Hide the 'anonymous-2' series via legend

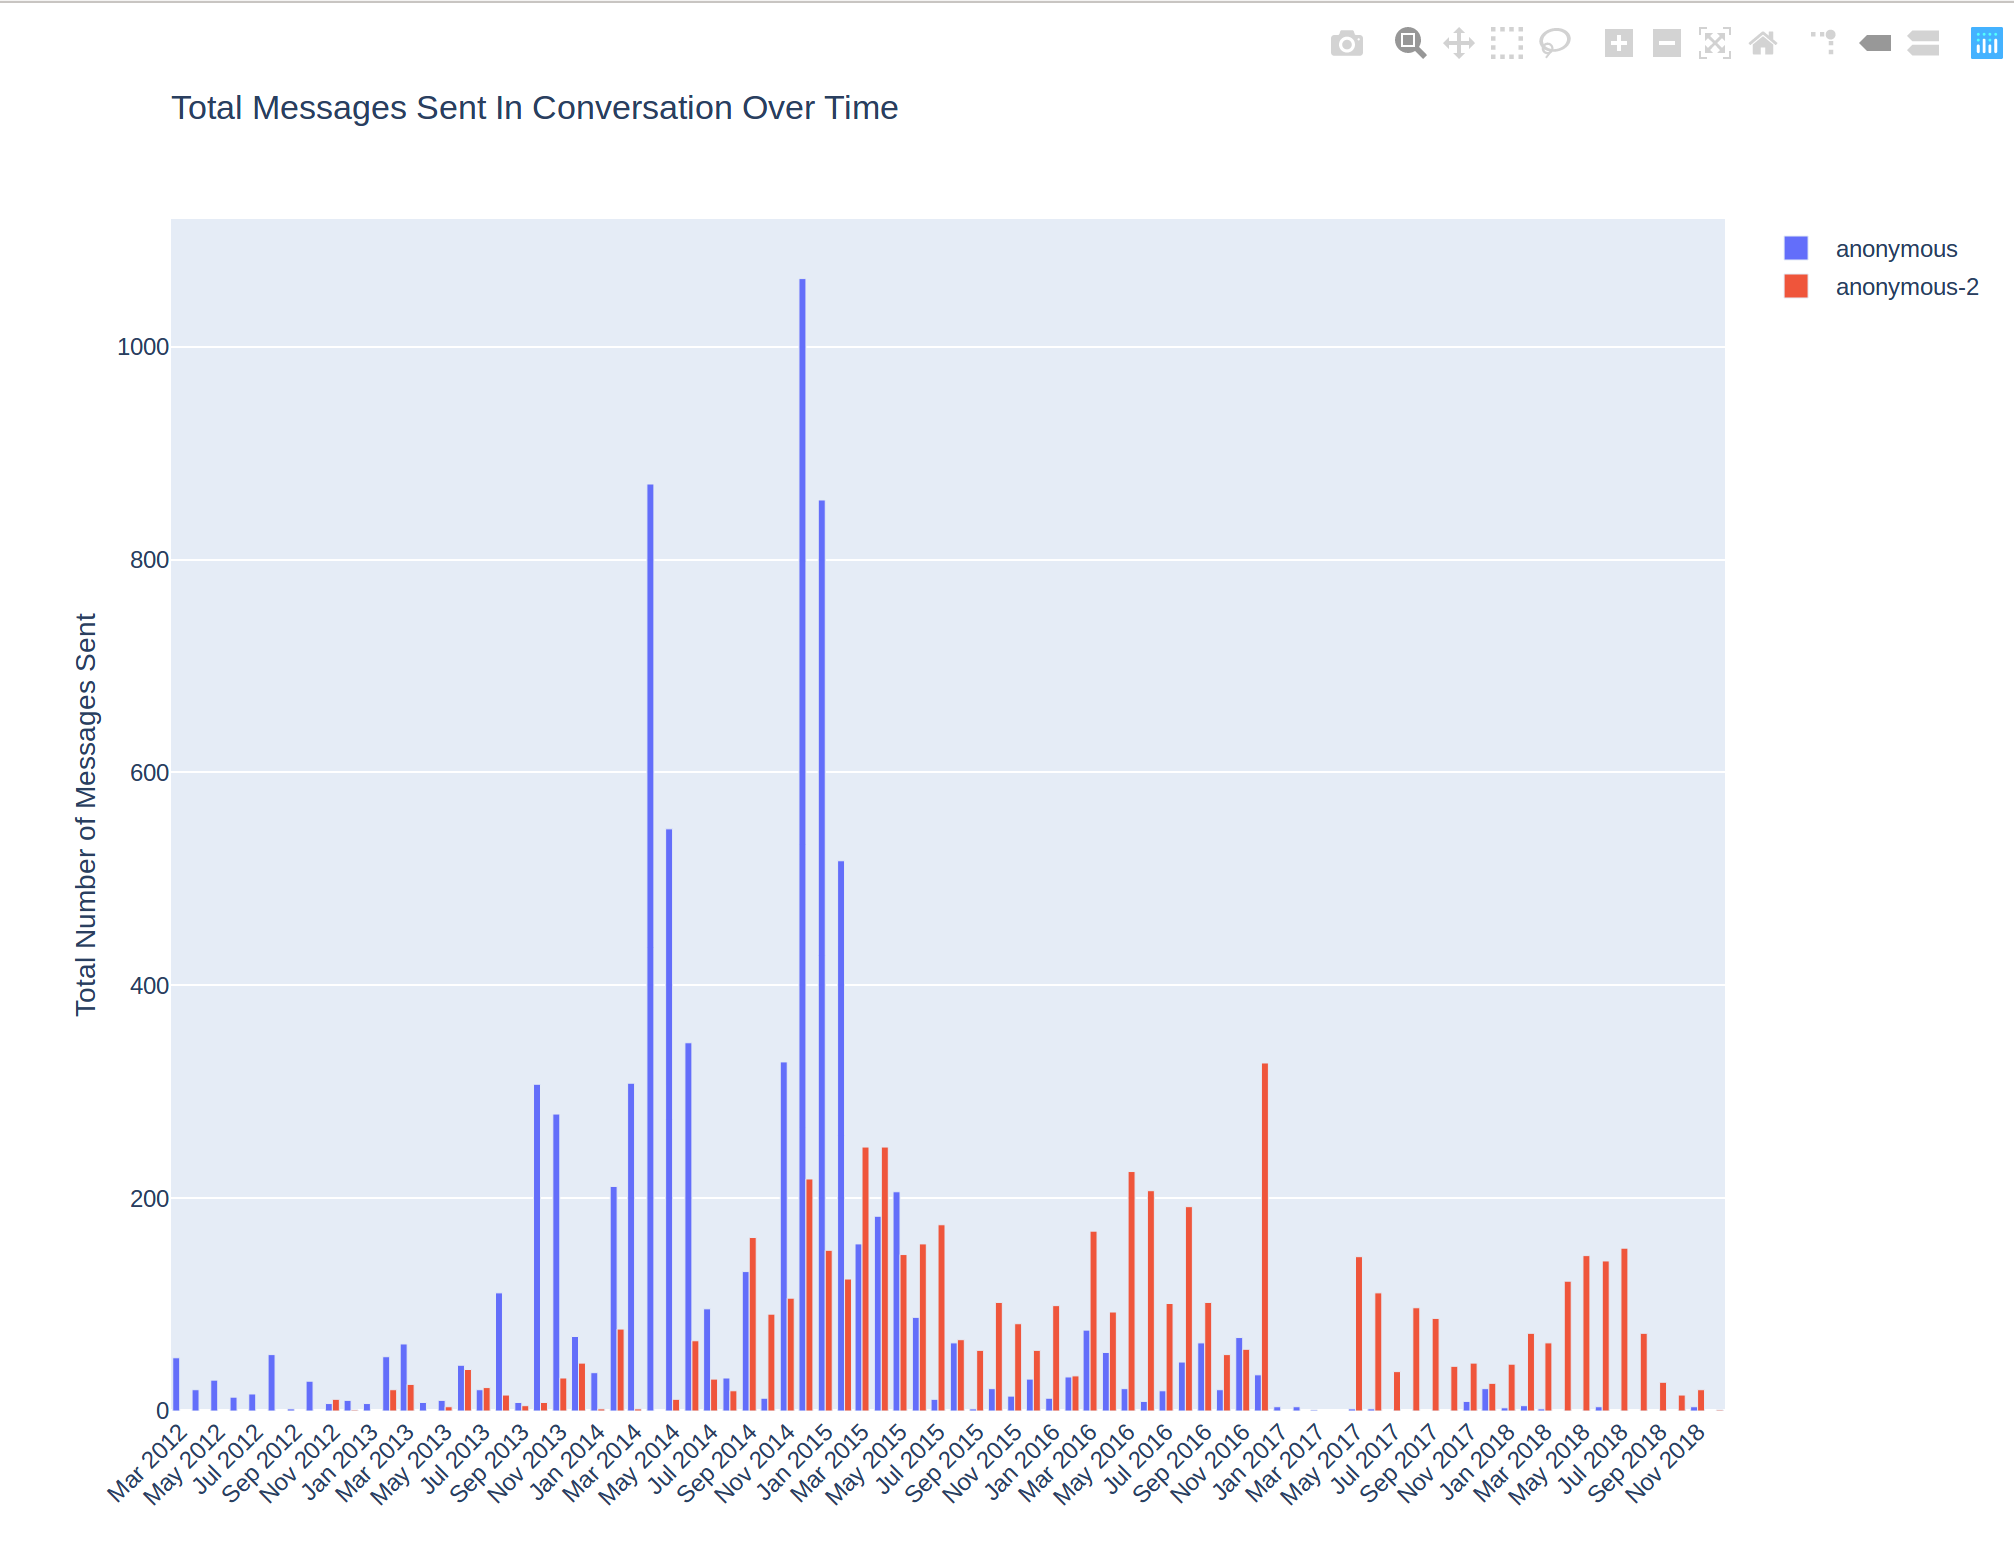tap(1908, 287)
